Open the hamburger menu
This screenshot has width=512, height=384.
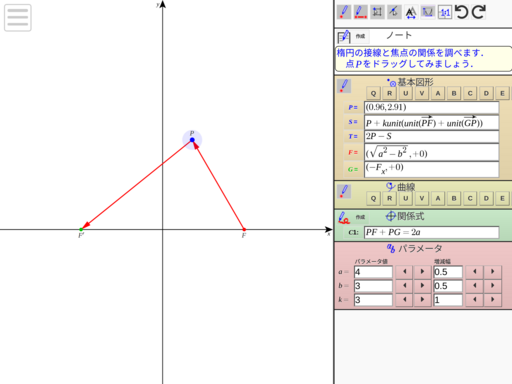(18, 18)
